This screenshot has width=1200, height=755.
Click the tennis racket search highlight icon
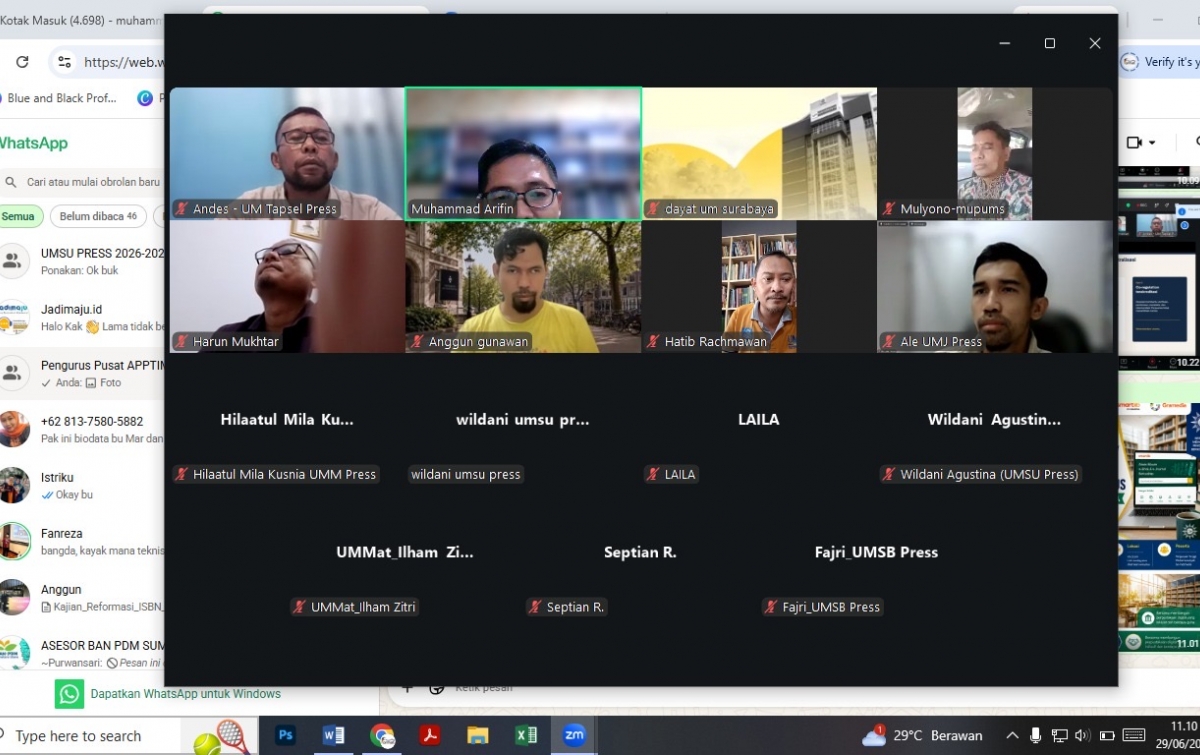(220, 738)
